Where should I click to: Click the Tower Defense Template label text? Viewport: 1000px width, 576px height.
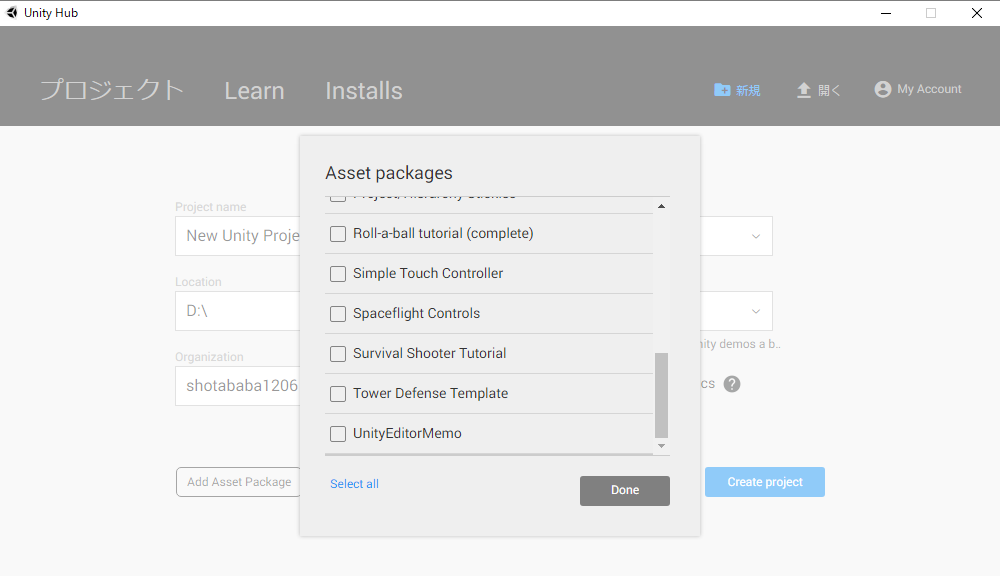pos(430,394)
